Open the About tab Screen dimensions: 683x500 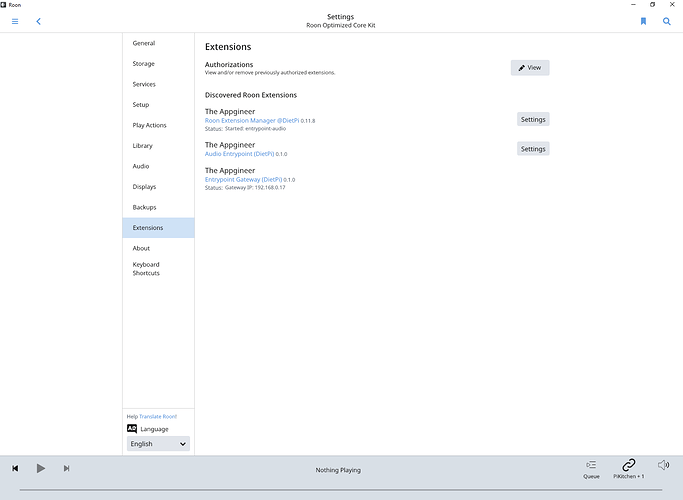pos(158,248)
